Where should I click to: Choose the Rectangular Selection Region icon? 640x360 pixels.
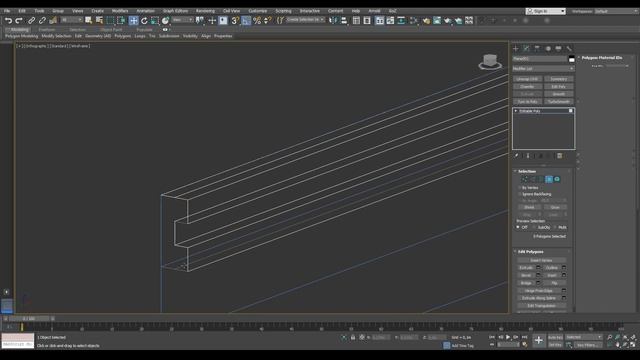click(x=110, y=20)
